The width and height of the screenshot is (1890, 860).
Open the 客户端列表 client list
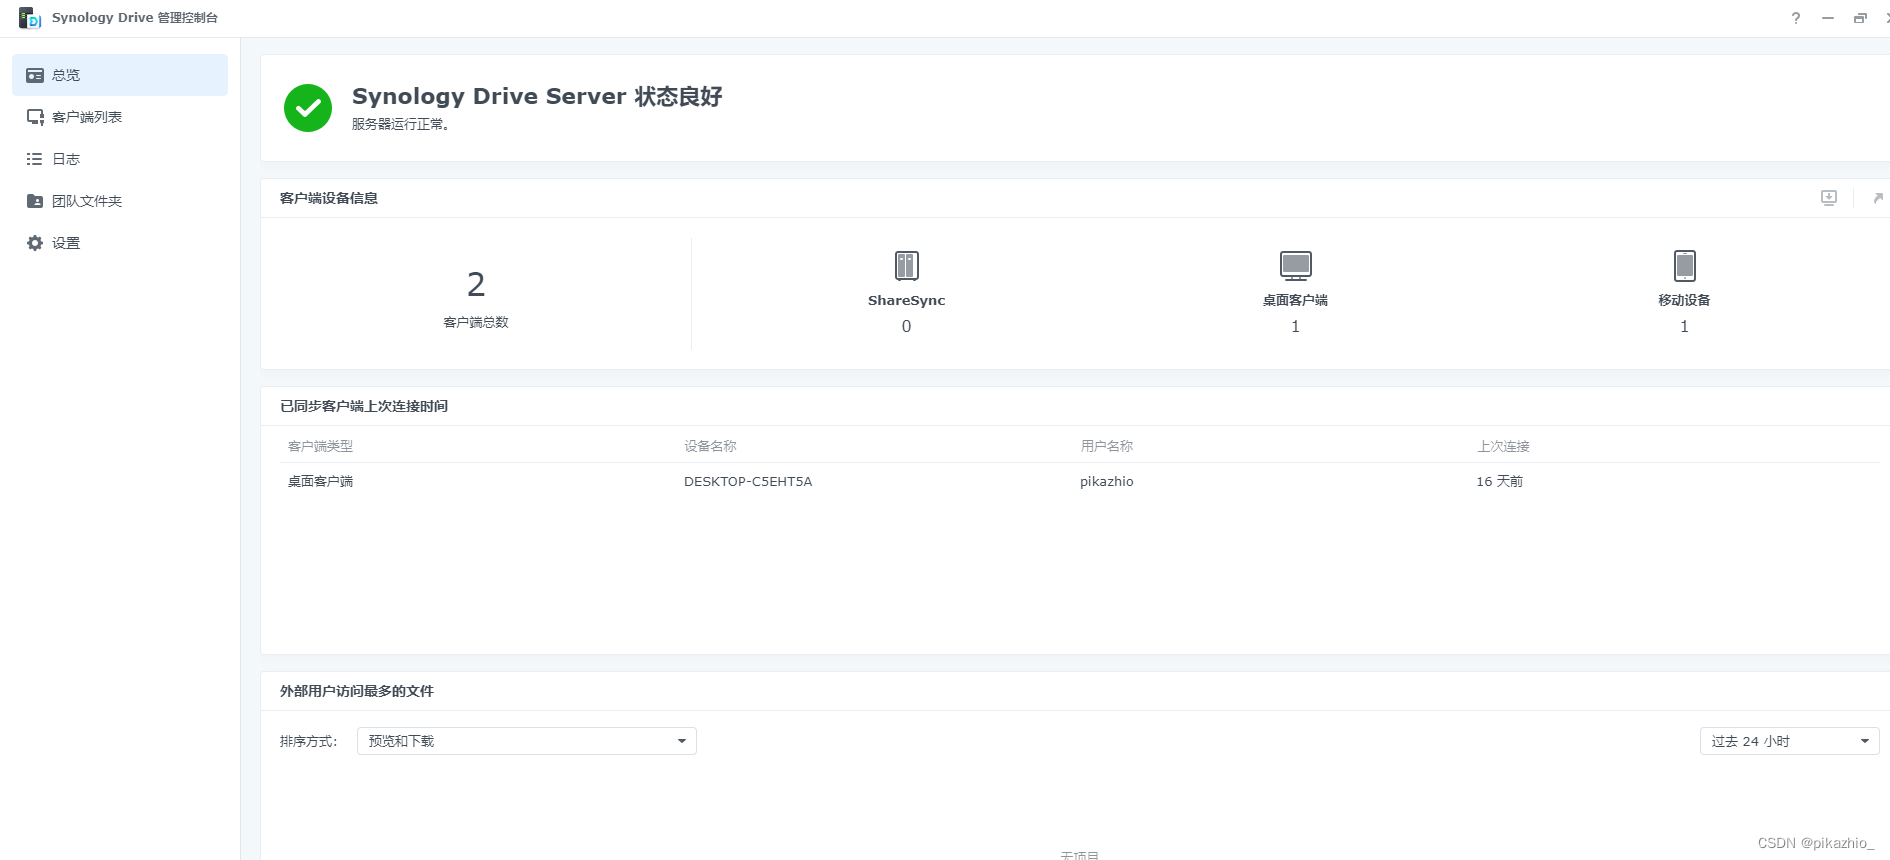(x=120, y=117)
